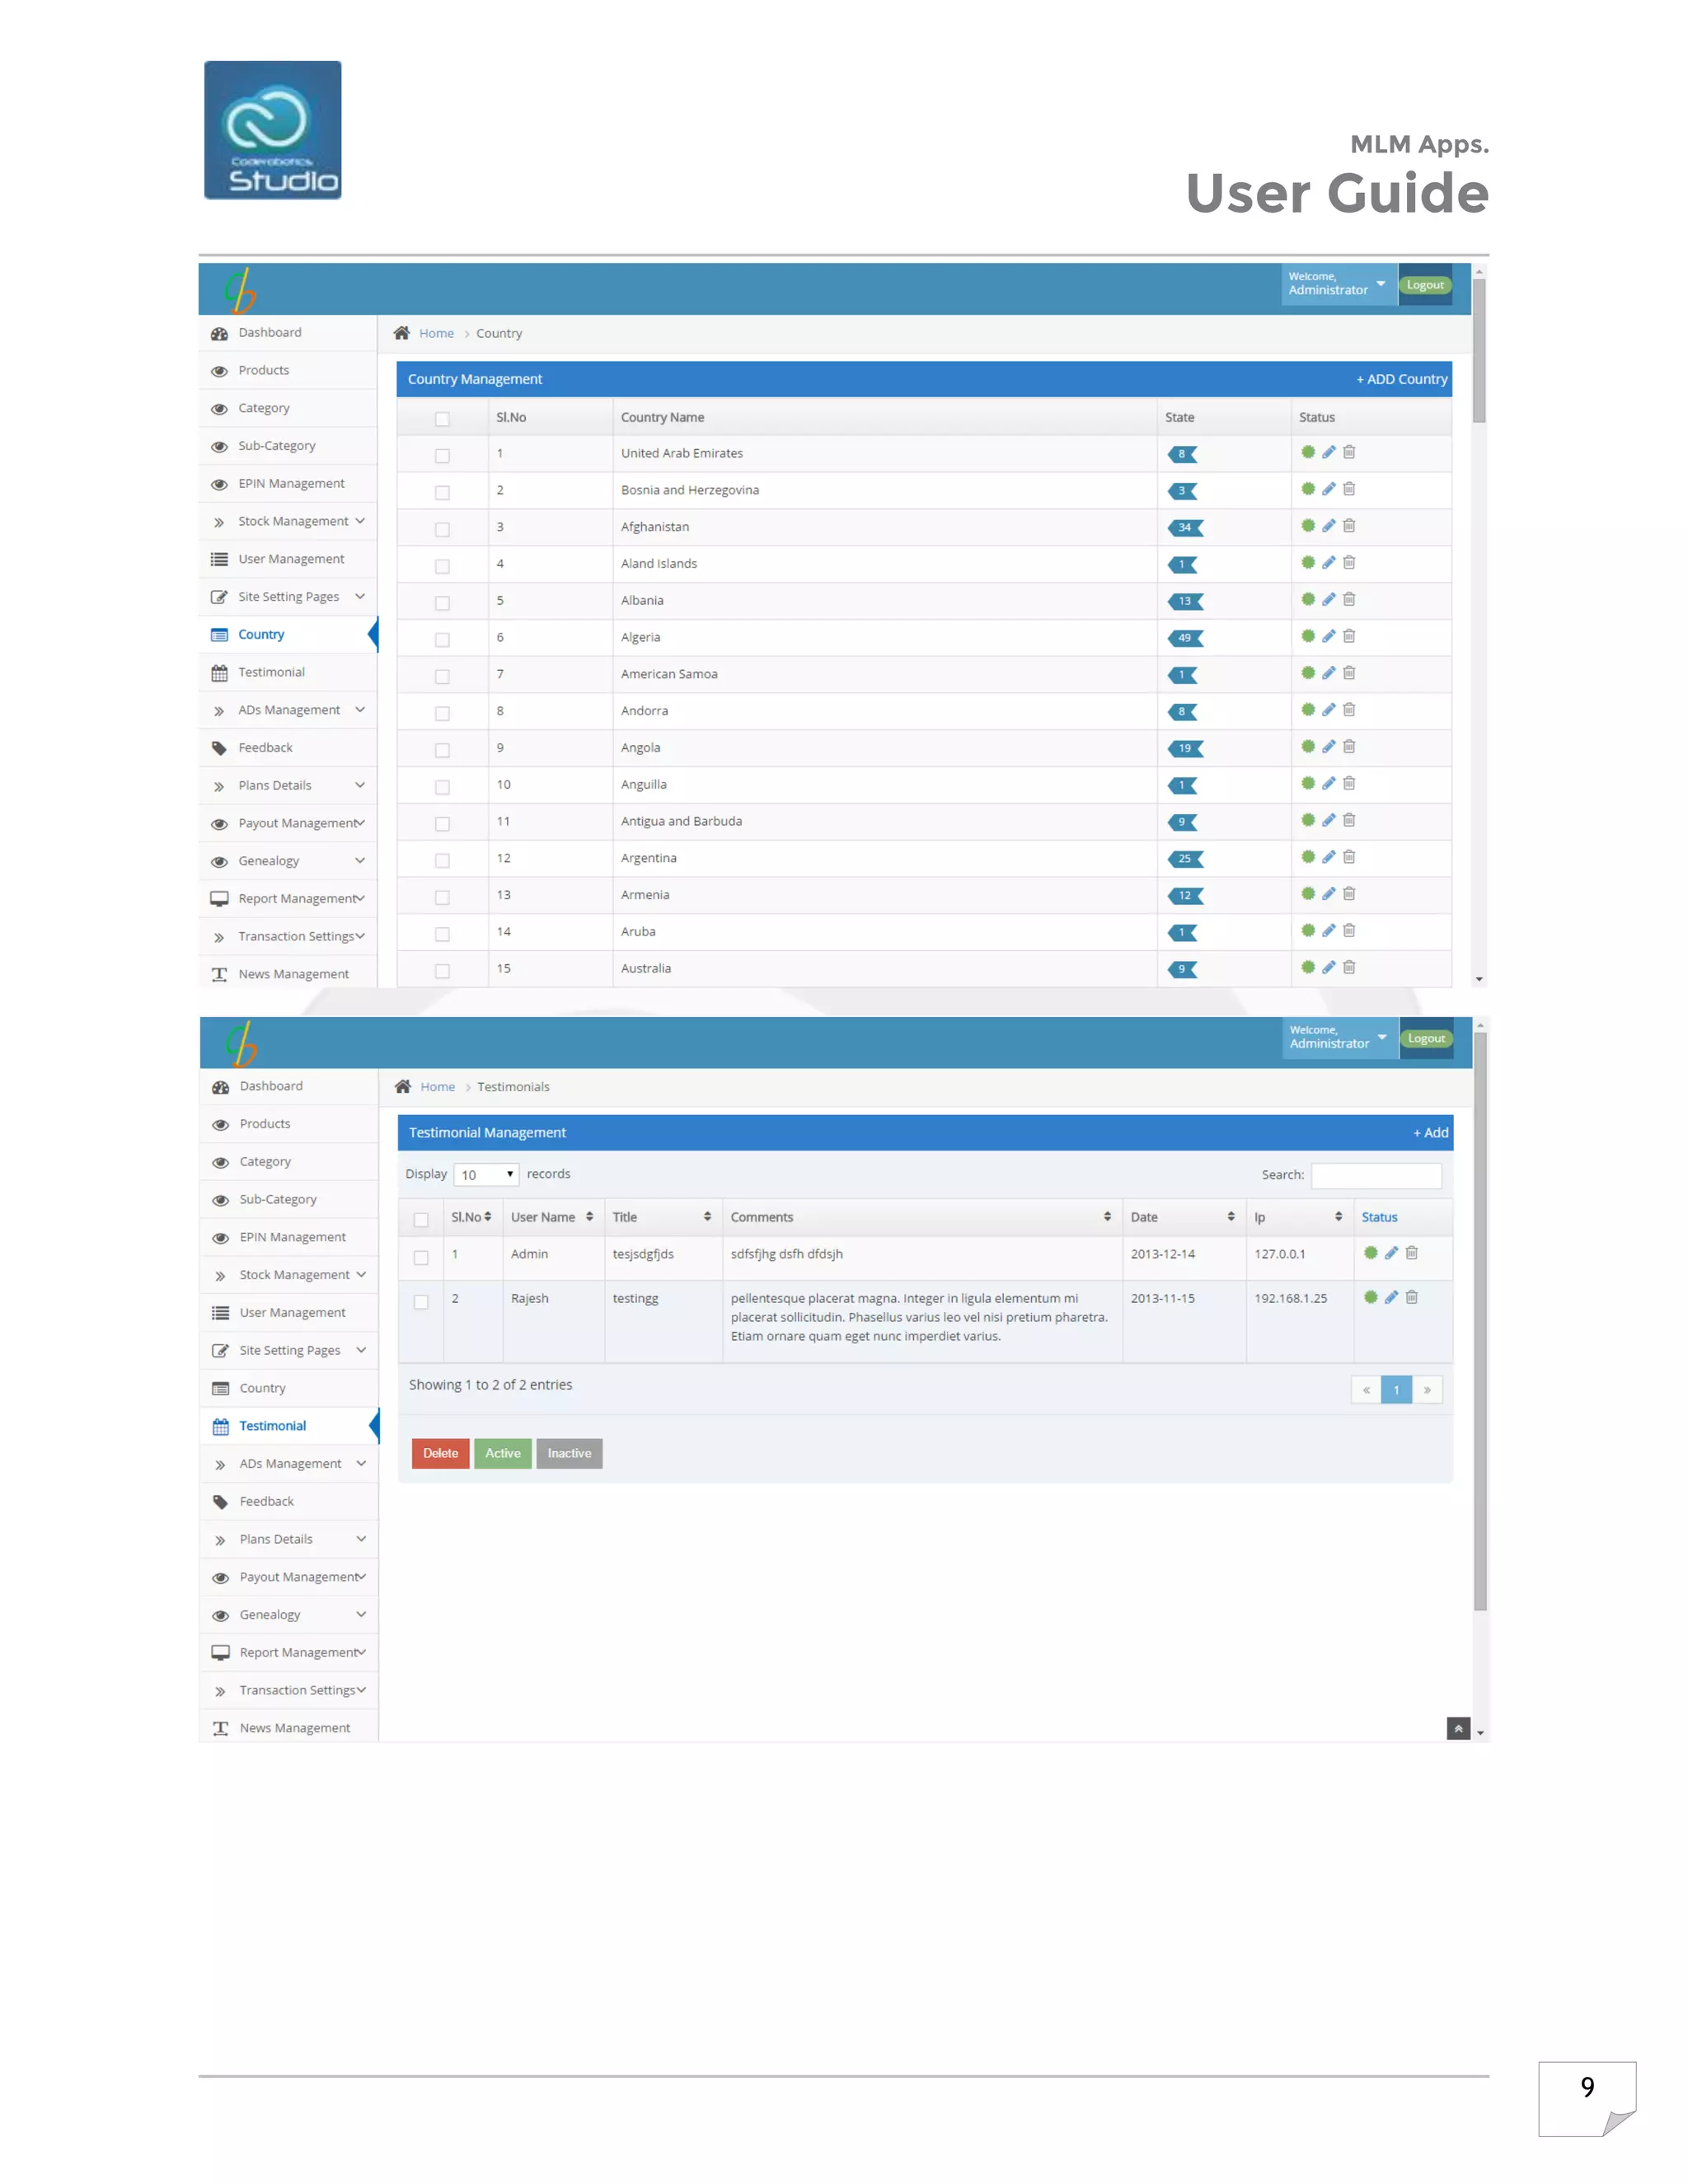Click the state count badge 49 for Algeria
This screenshot has width=1688, height=2184.
(x=1185, y=638)
